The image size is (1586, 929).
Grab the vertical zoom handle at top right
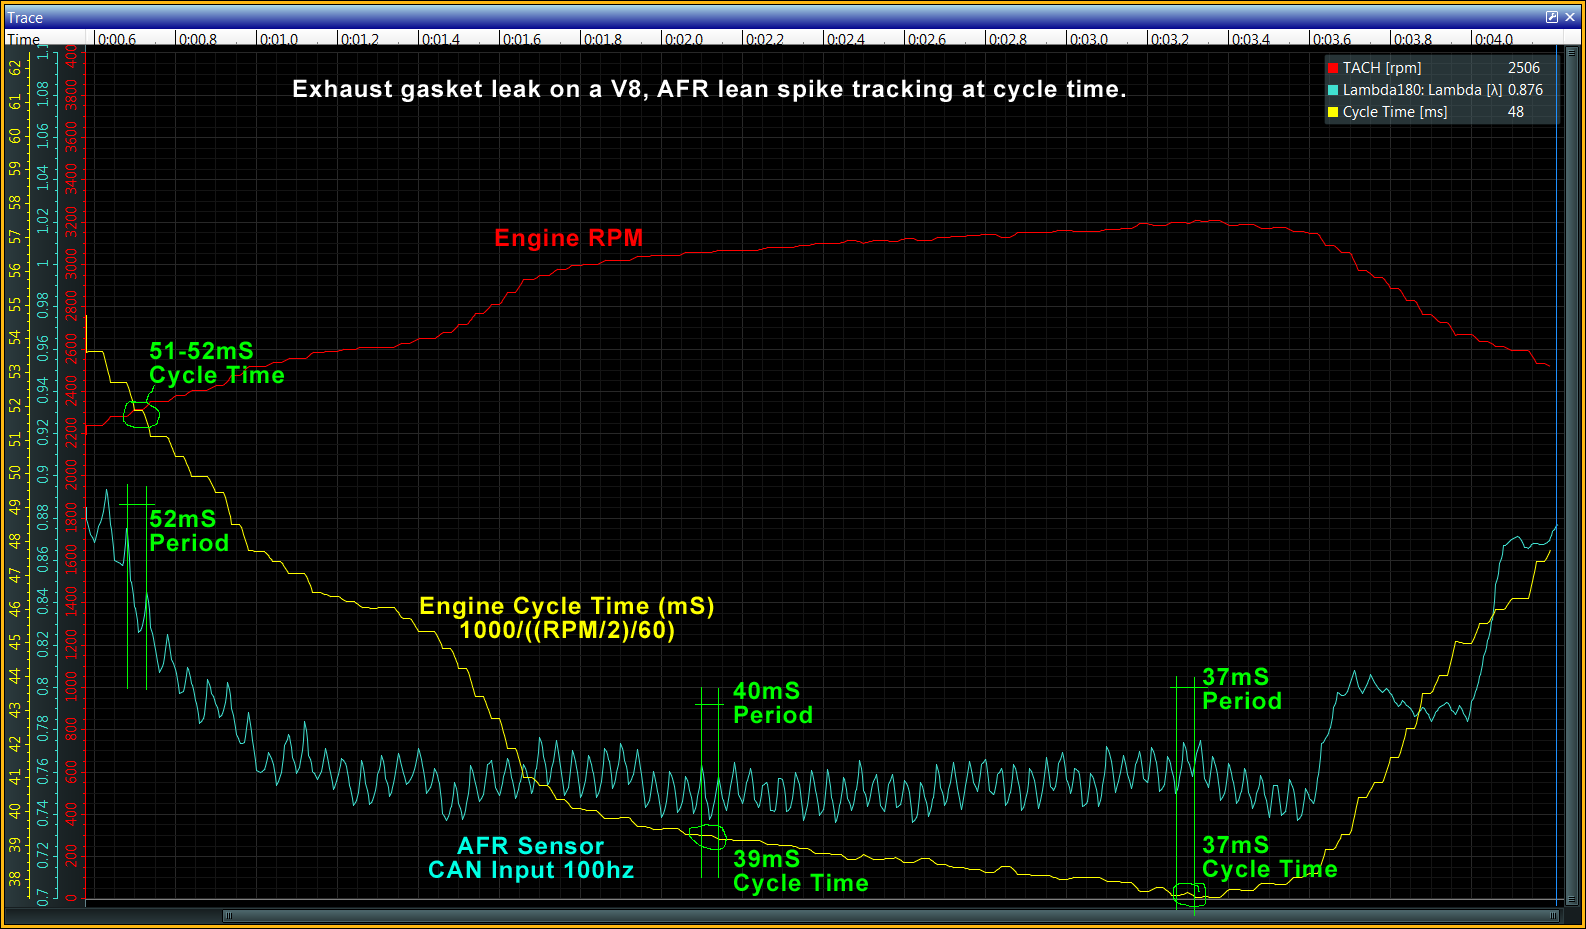pyautogui.click(x=1572, y=54)
